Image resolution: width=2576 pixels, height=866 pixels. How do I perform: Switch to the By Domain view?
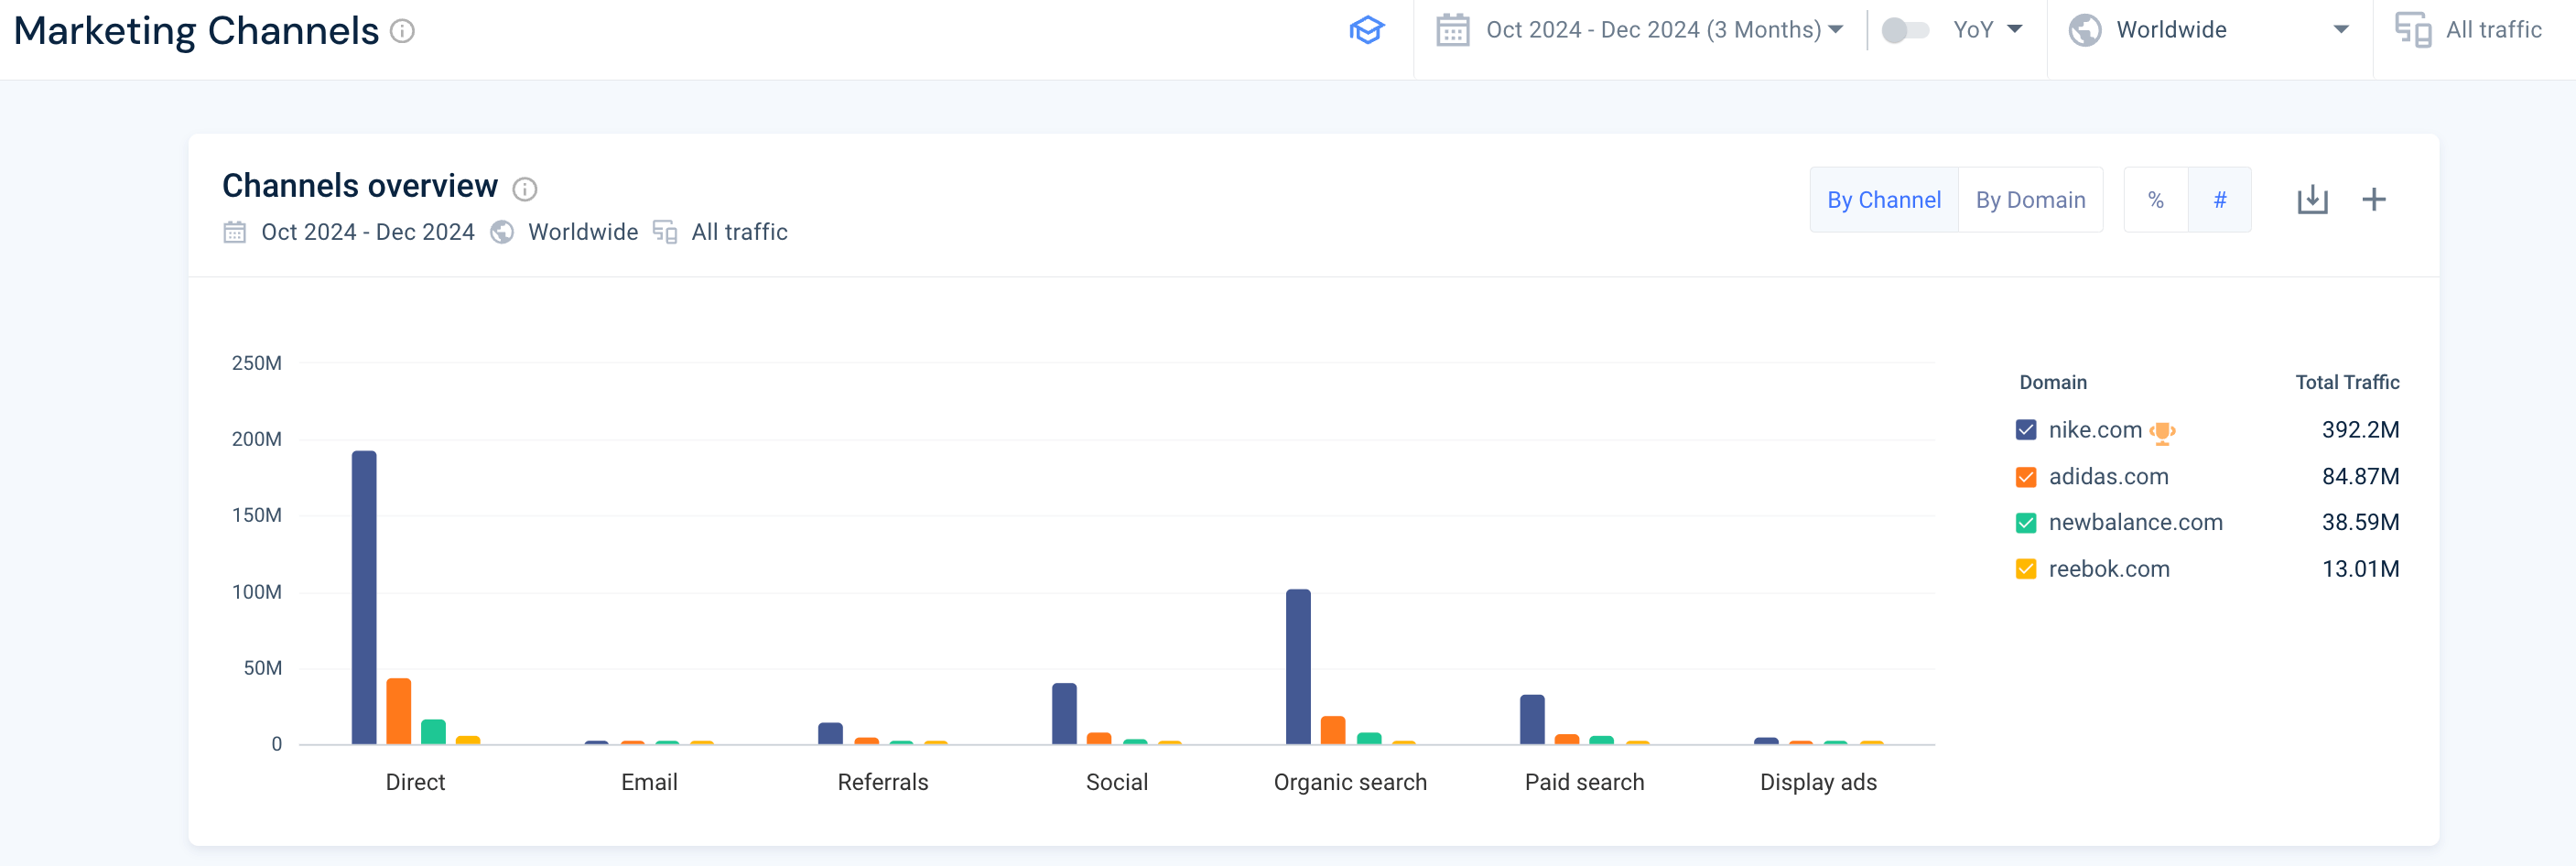(2030, 199)
